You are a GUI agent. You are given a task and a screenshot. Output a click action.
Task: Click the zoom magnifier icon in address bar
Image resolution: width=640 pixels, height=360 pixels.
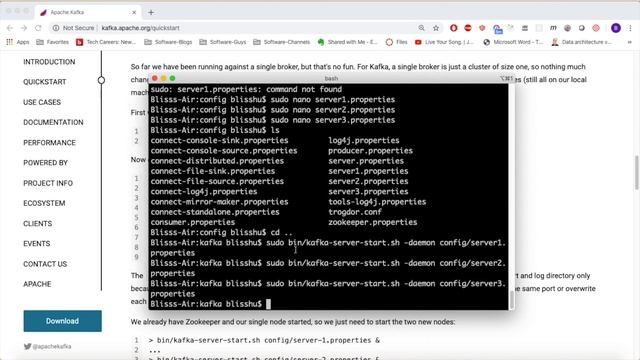421,28
